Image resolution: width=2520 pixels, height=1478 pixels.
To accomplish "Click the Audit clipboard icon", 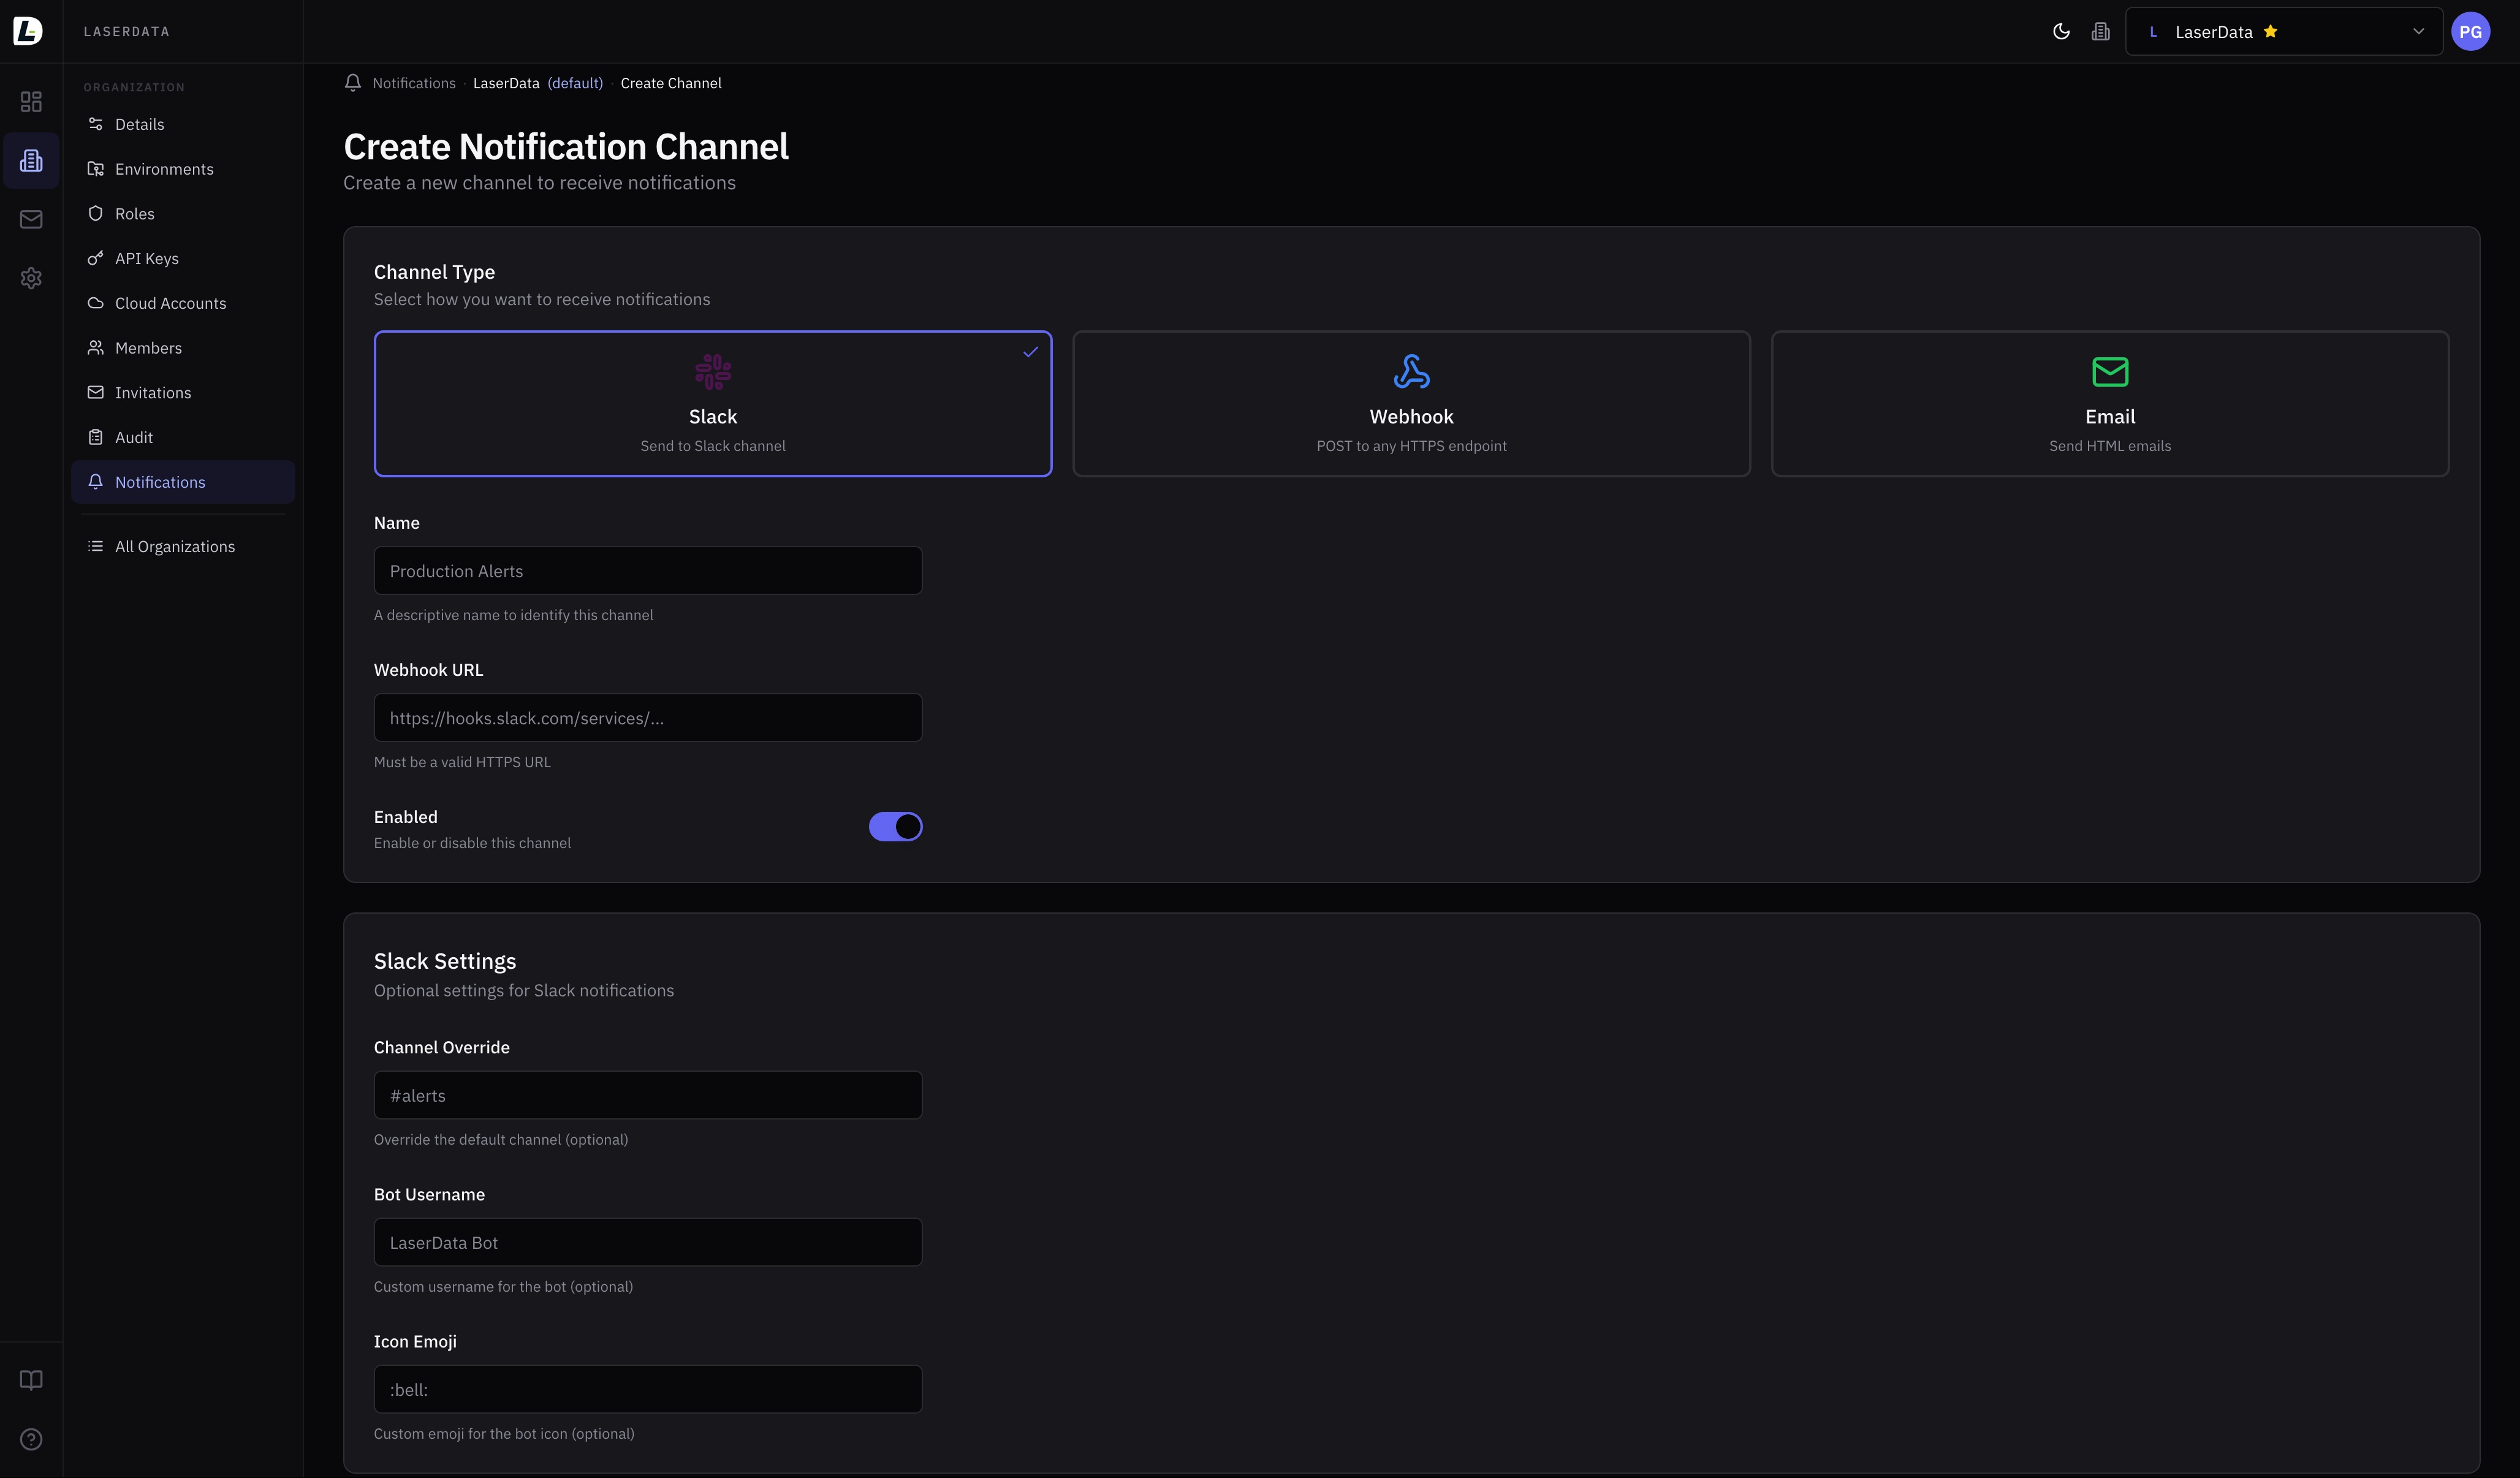I will click(x=96, y=437).
